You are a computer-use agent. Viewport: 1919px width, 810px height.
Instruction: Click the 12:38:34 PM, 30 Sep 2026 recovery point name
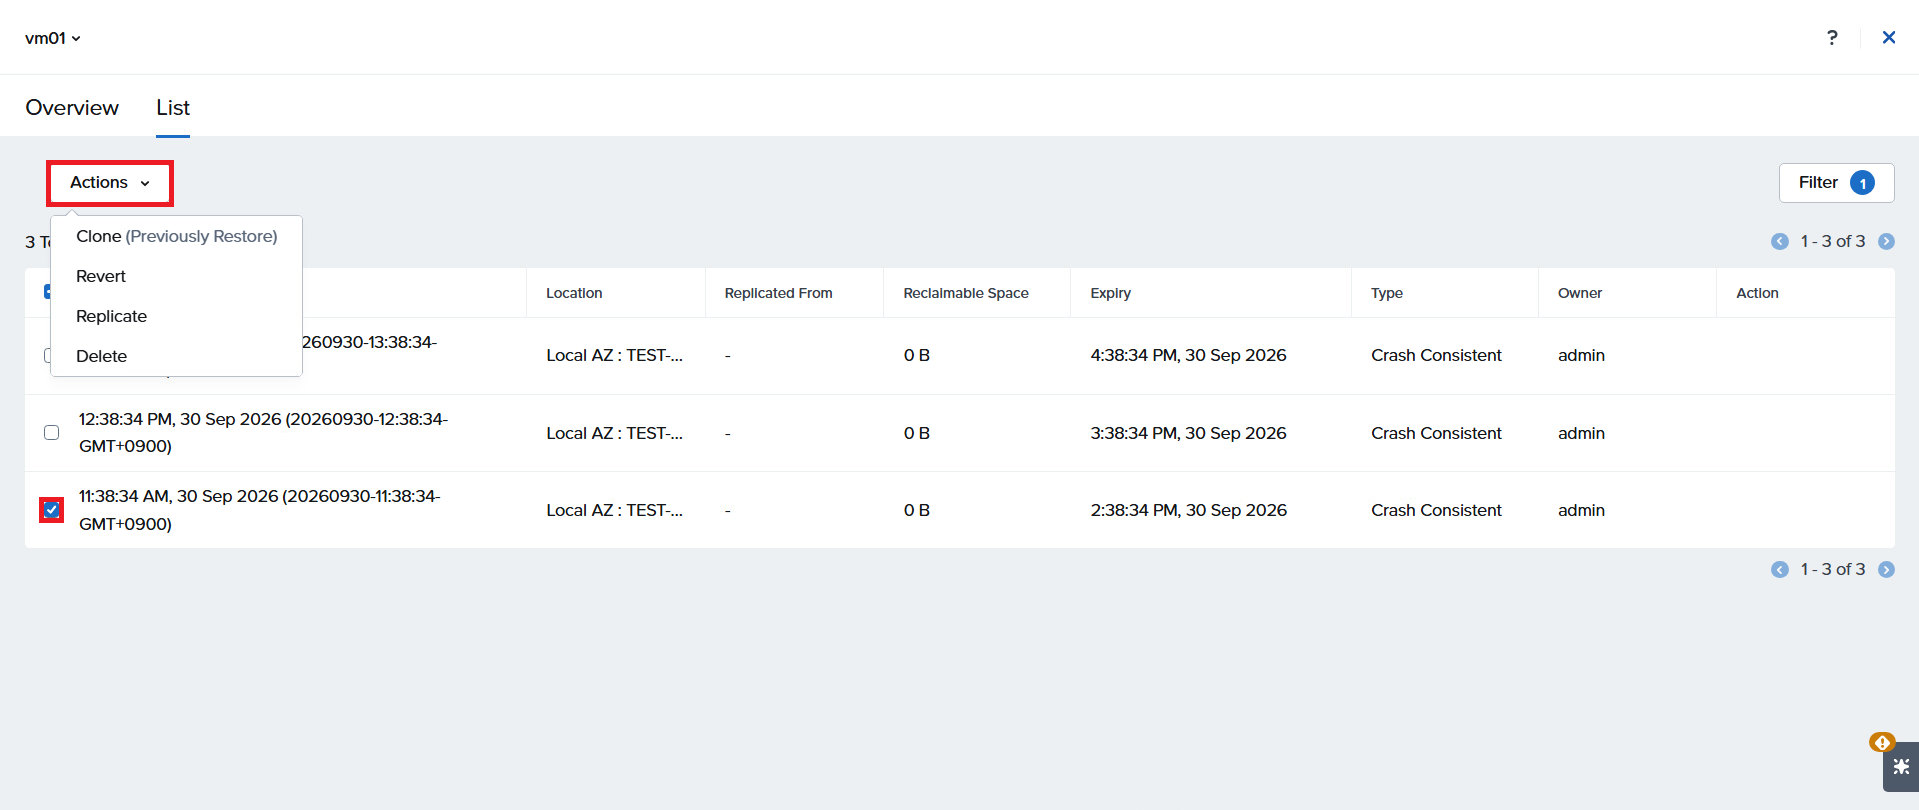[263, 432]
